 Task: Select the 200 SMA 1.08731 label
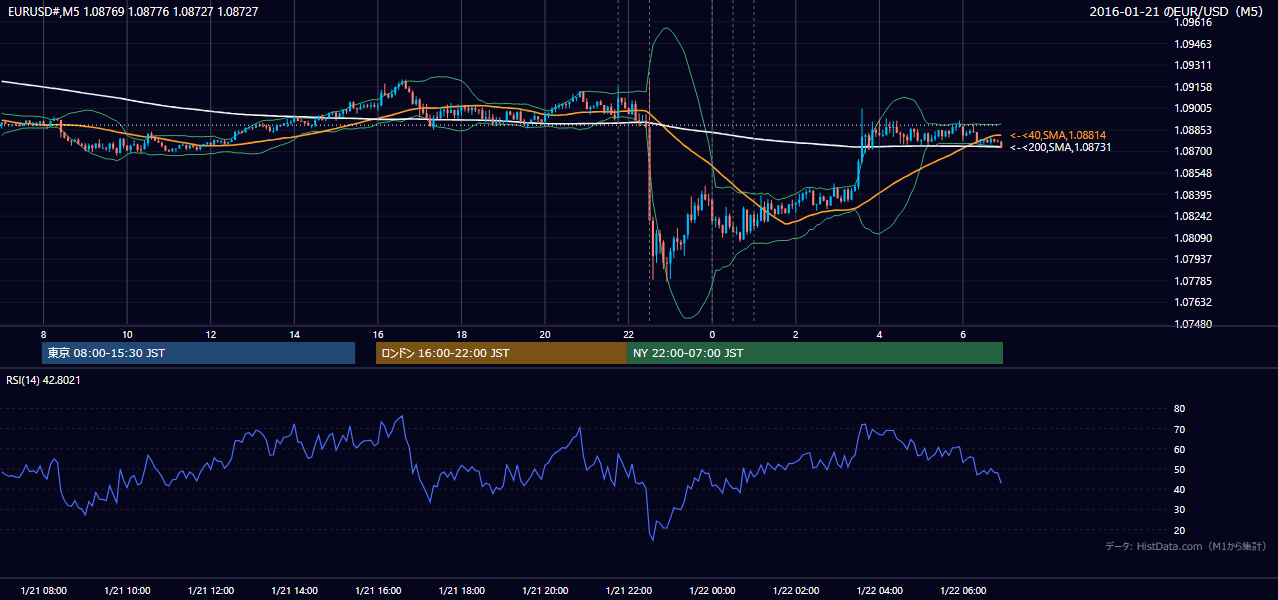click(1060, 147)
